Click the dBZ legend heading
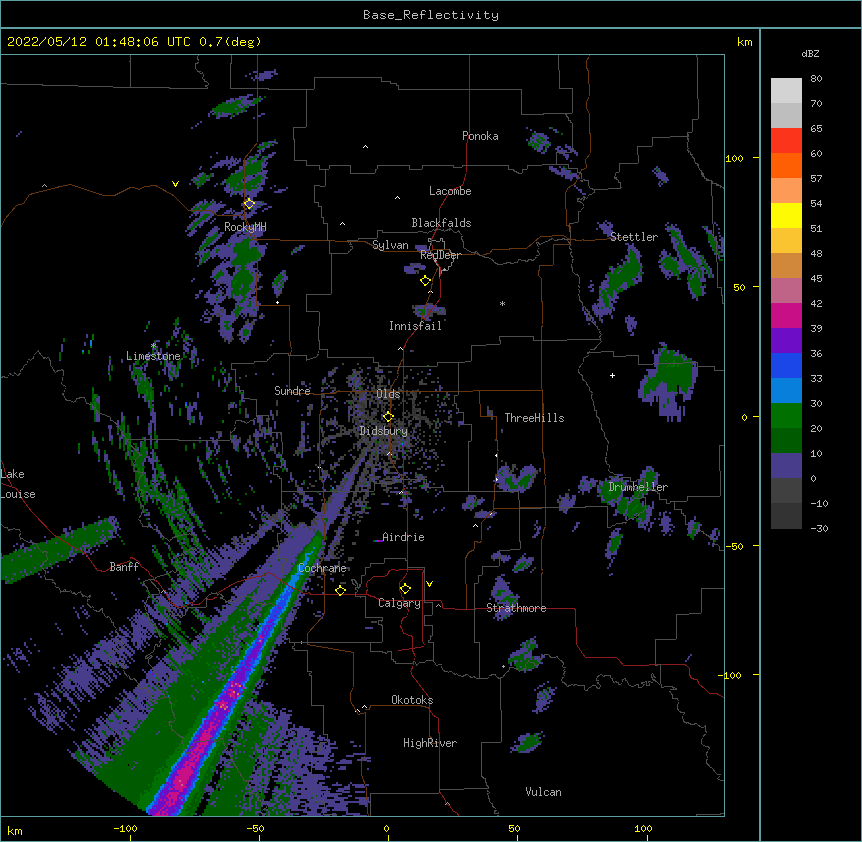 [x=810, y=54]
